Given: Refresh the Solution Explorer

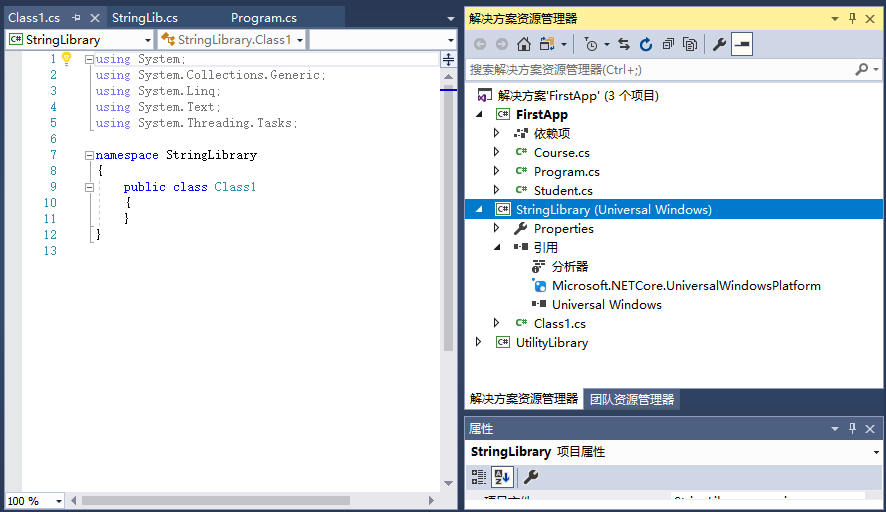Looking at the screenshot, I should (646, 44).
